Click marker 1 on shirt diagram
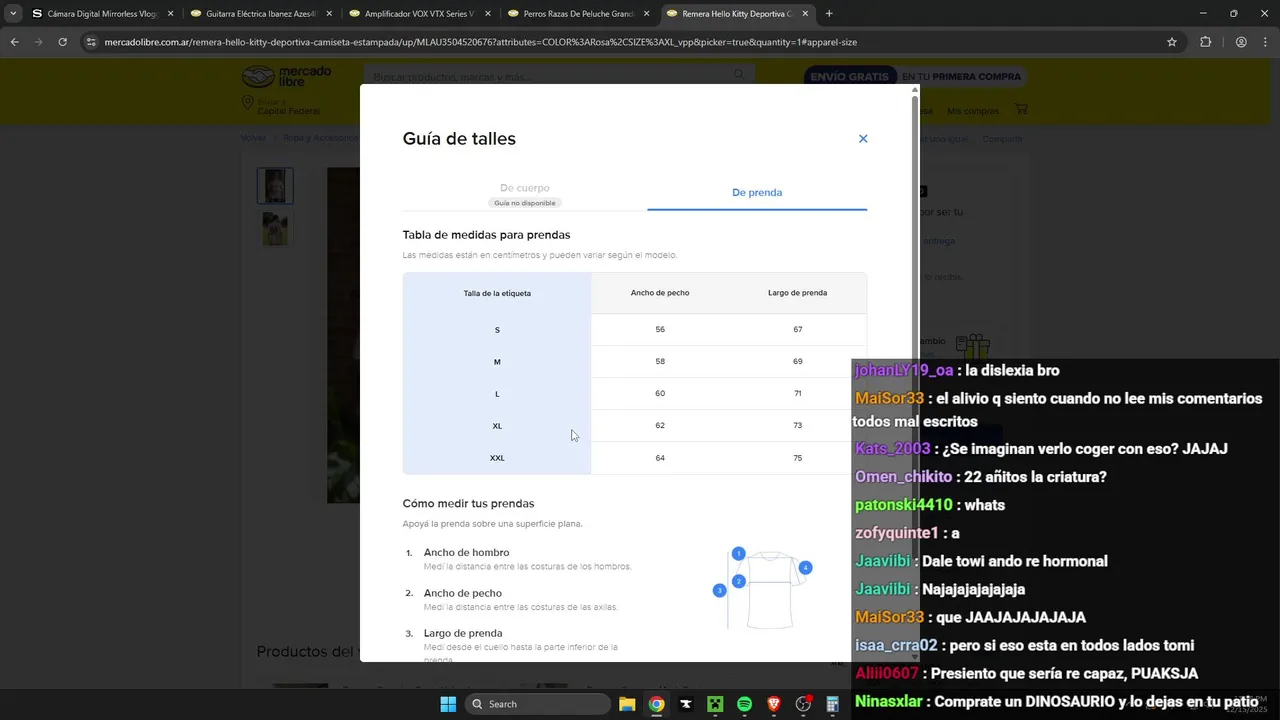Screen dimensions: 1280x720 coord(738,553)
